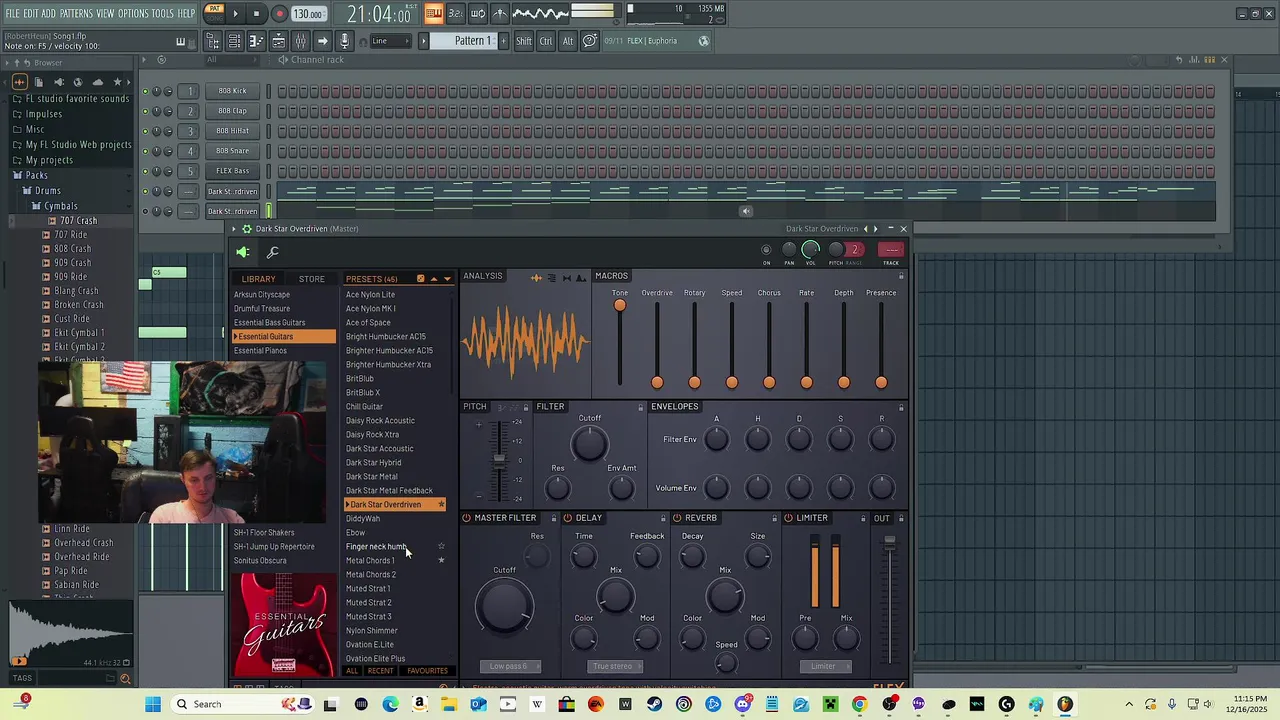Toggle the Reverb section lock icon
The width and height of the screenshot is (1280, 720).
coord(775,518)
